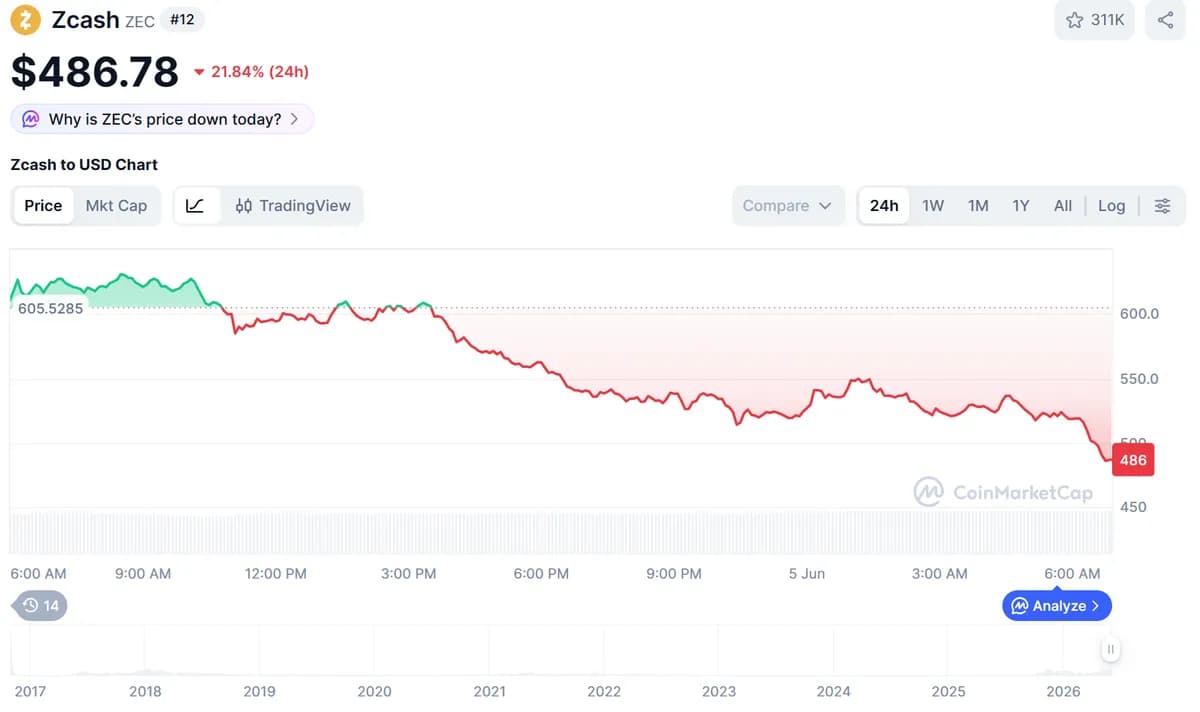Switch chart to Mkt Cap
The height and width of the screenshot is (712, 1200).
(x=116, y=206)
